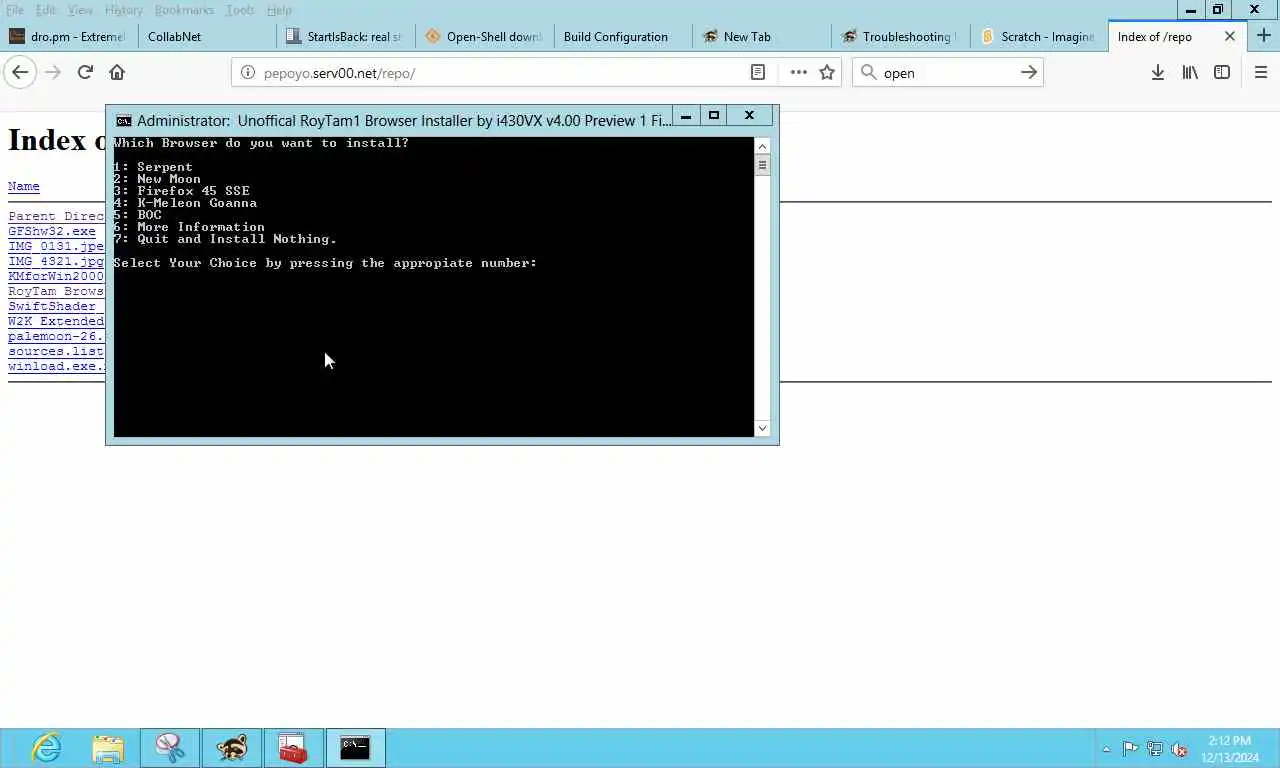
Task: Switch to the Build Configuration tab
Action: 623,36
